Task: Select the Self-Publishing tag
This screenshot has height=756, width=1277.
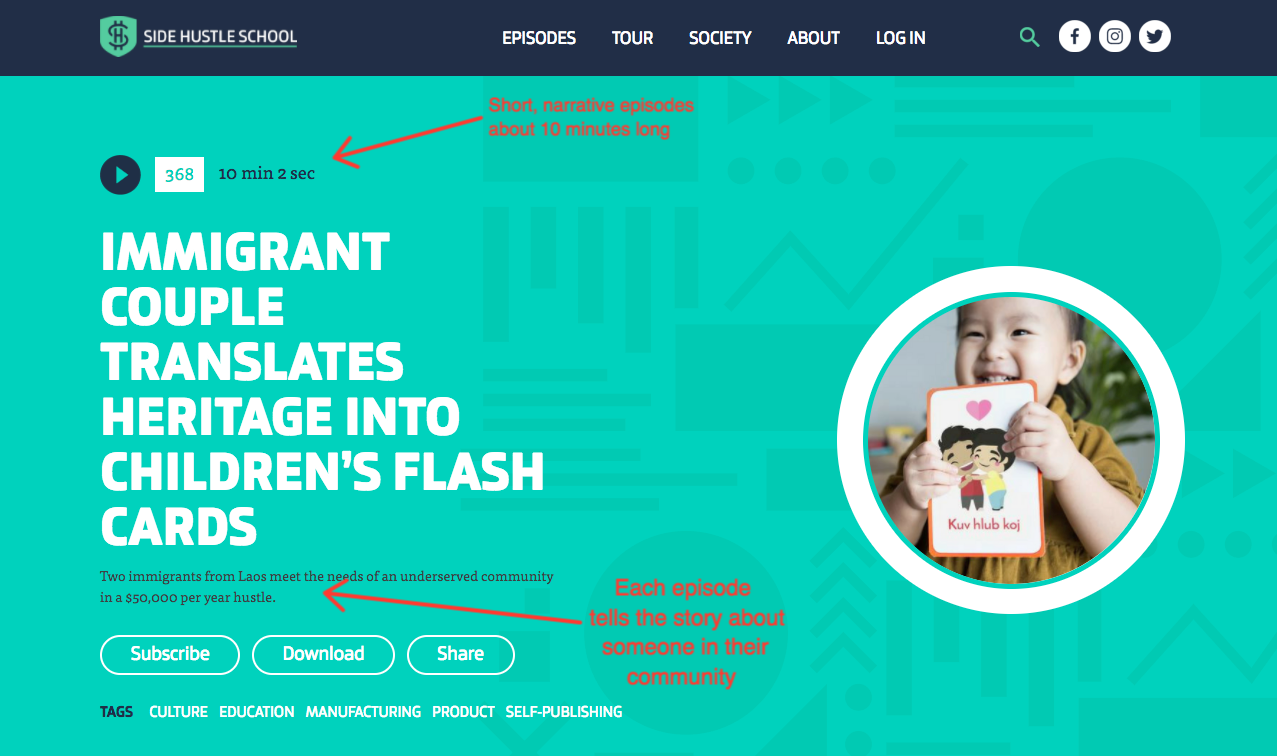Action: pyautogui.click(x=564, y=712)
